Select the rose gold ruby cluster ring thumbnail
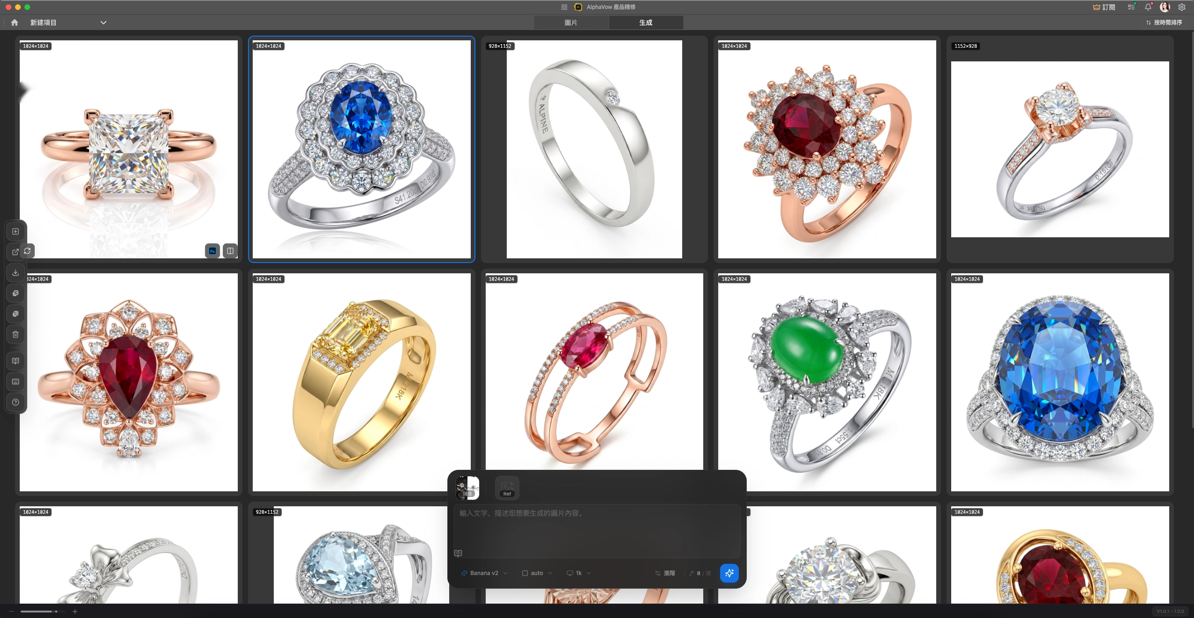The width and height of the screenshot is (1194, 618). click(827, 149)
